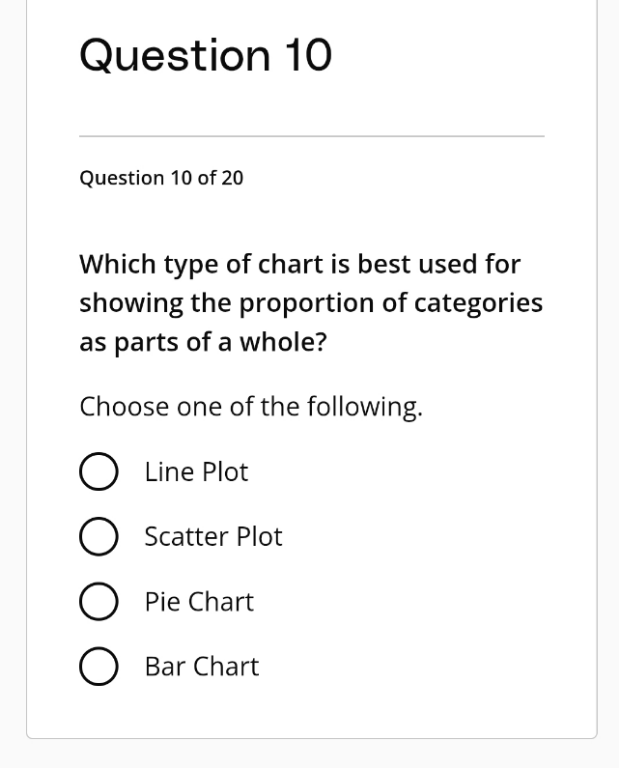This screenshot has height=768, width=619.
Task: Click the 'Scatter Plot' answer label text
Action: 214,536
